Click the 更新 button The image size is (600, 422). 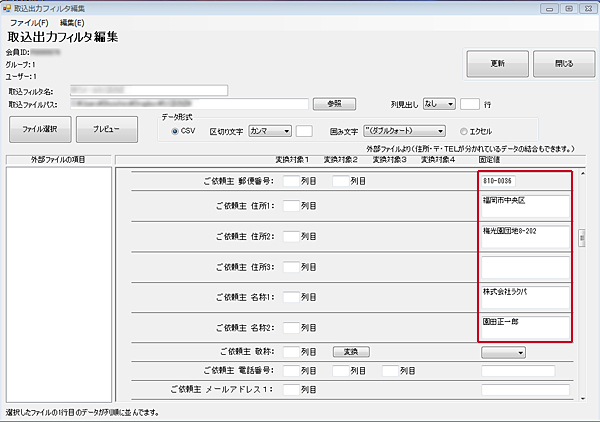click(498, 64)
